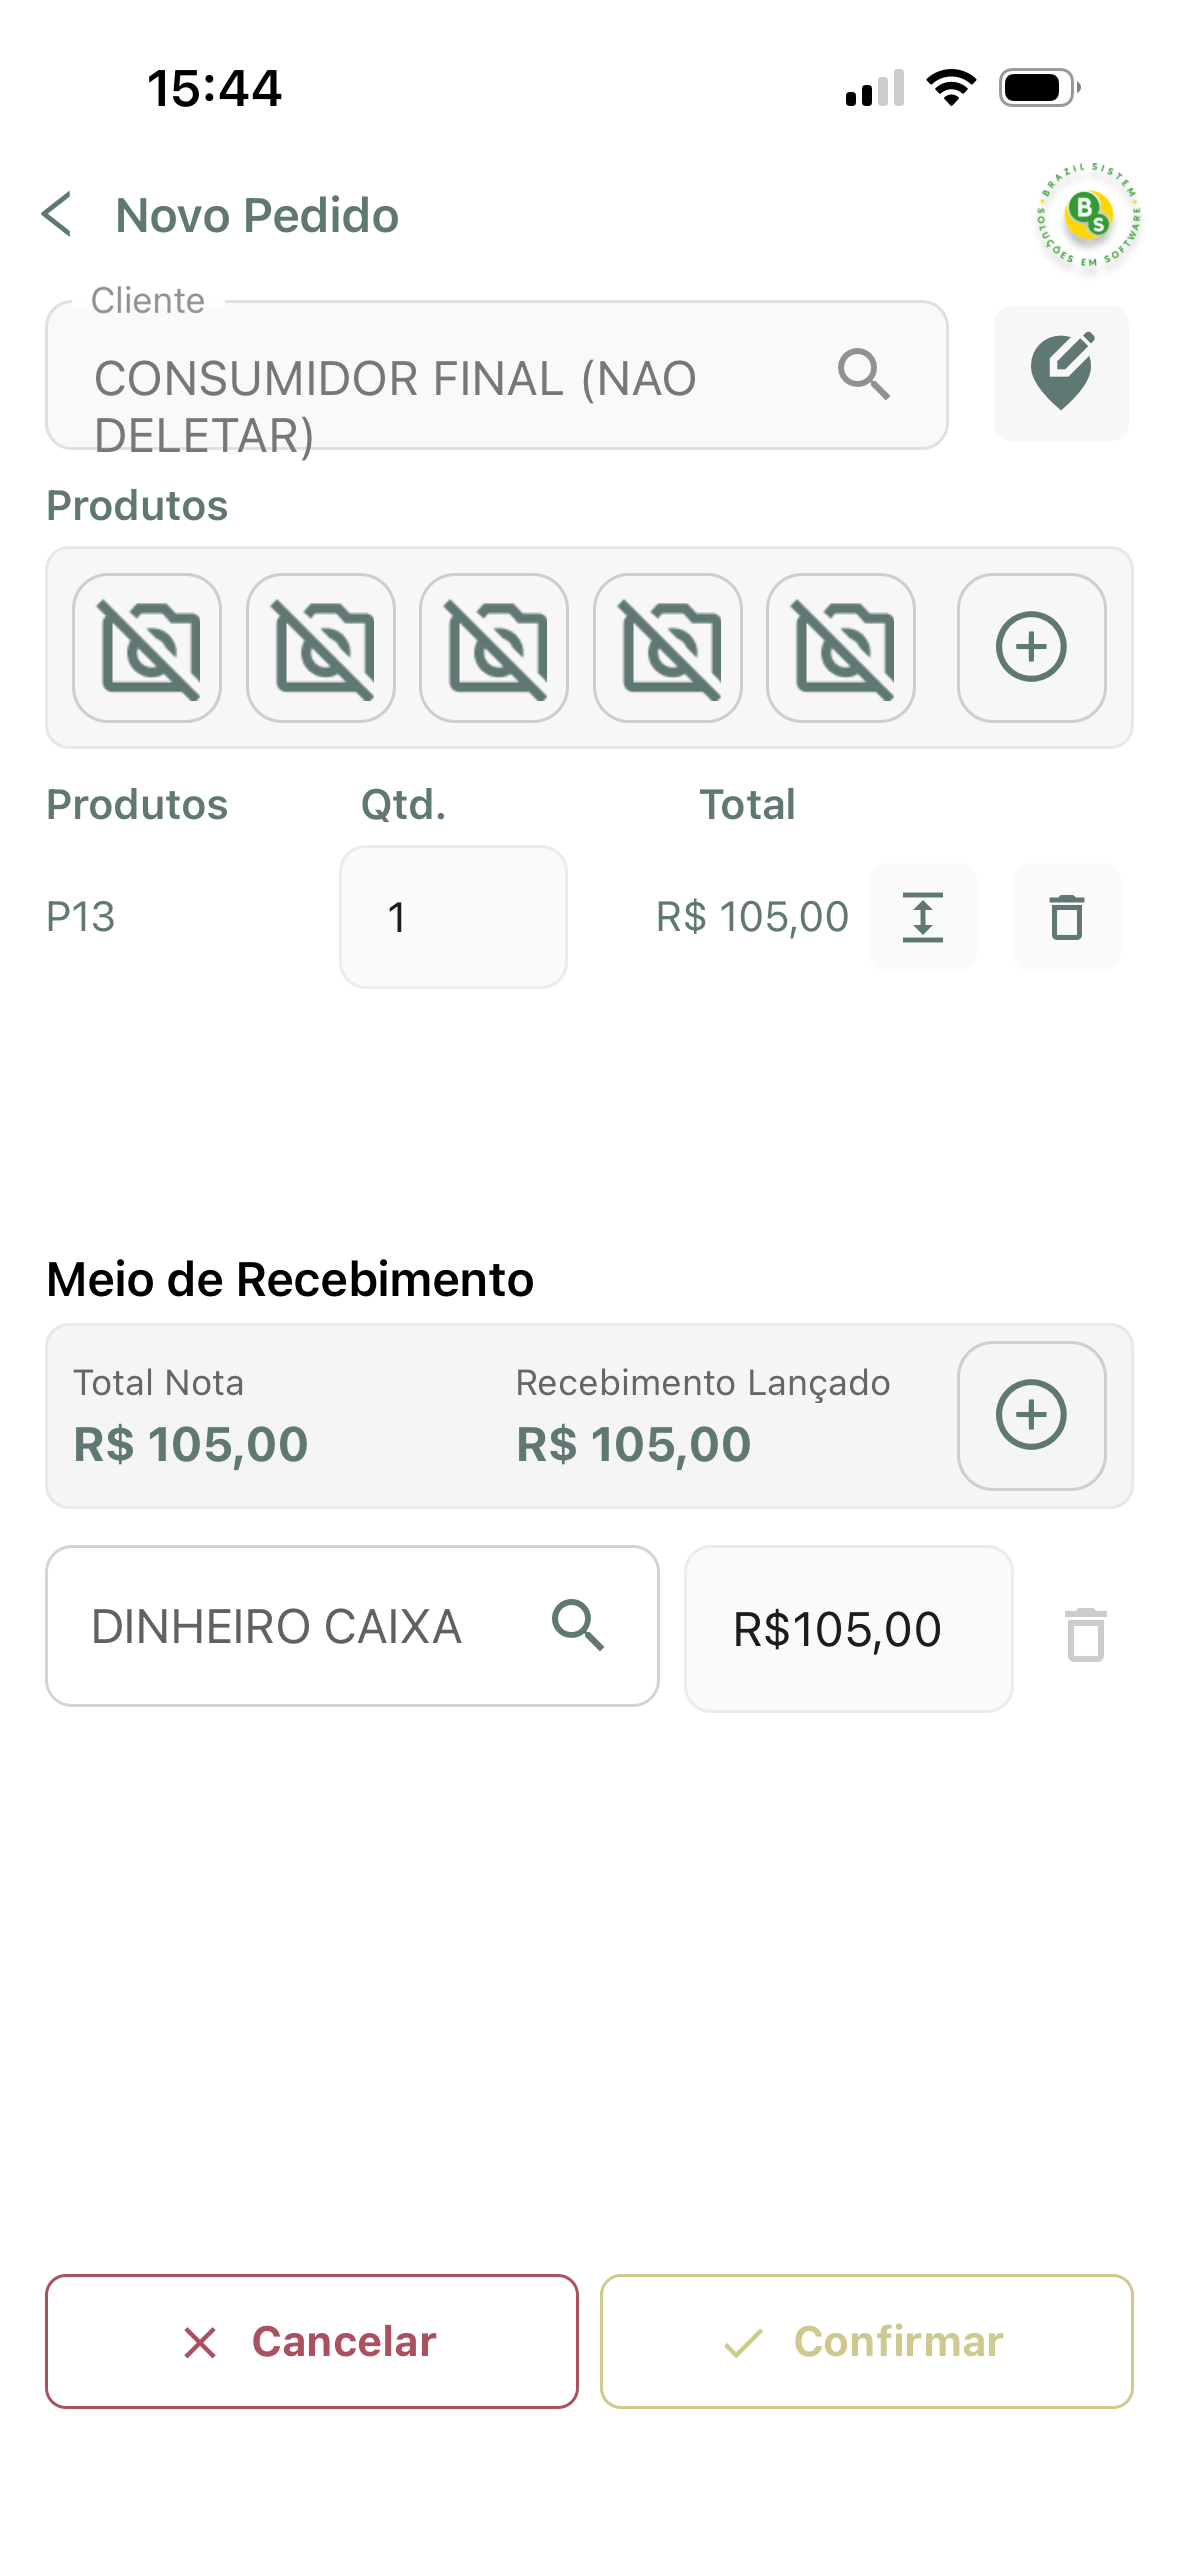Select the second no-photo product thumbnail
This screenshot has width=1179, height=2556.
coord(321,648)
